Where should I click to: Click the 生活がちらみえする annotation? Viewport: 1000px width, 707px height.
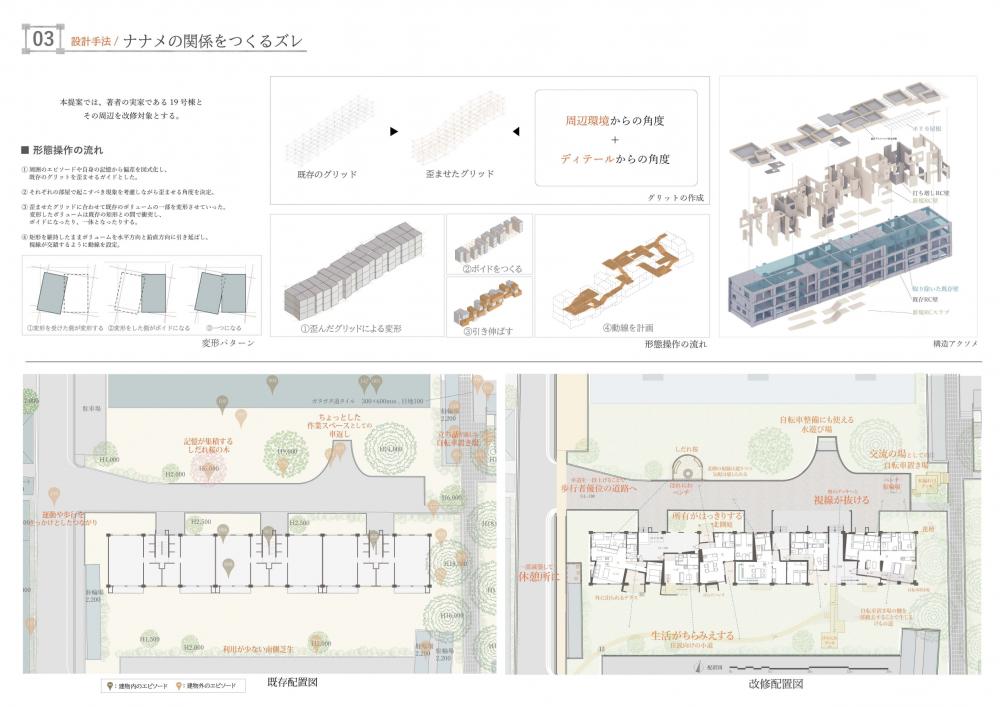692,634
